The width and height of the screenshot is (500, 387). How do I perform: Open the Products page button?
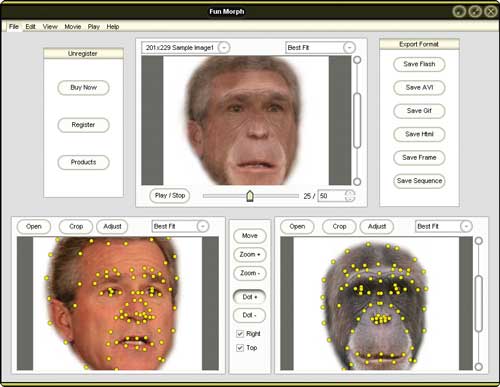[83, 162]
